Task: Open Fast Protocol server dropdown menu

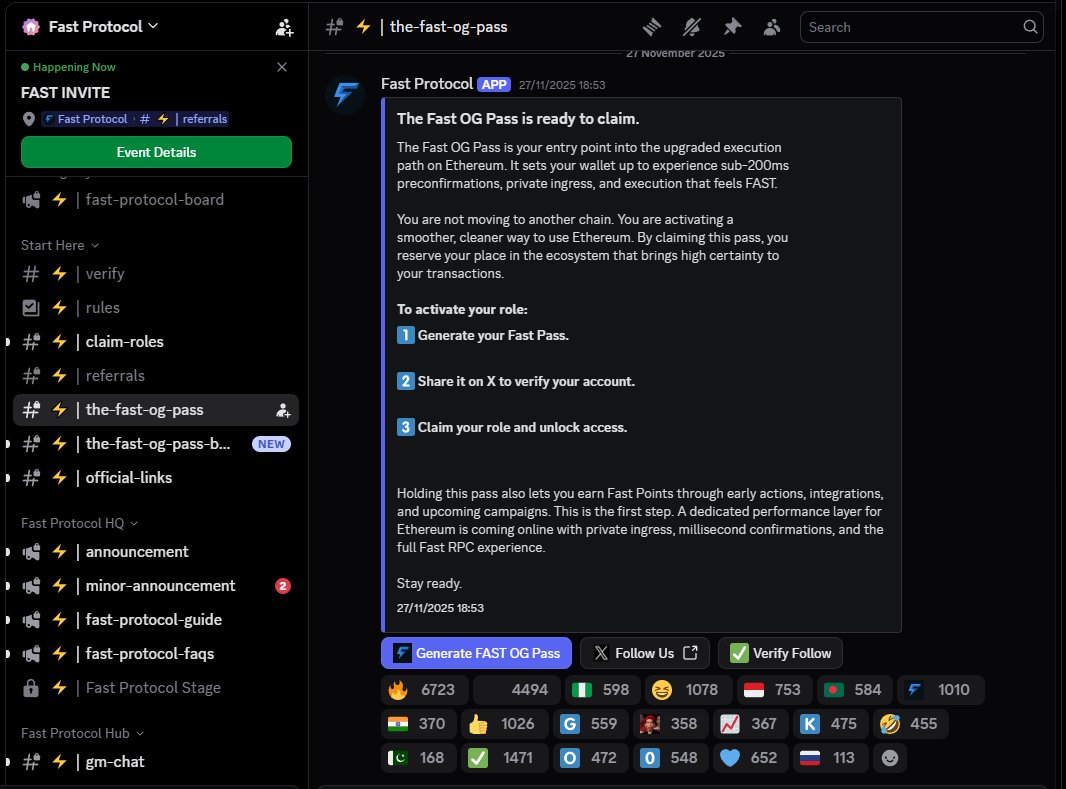Action: pos(103,27)
